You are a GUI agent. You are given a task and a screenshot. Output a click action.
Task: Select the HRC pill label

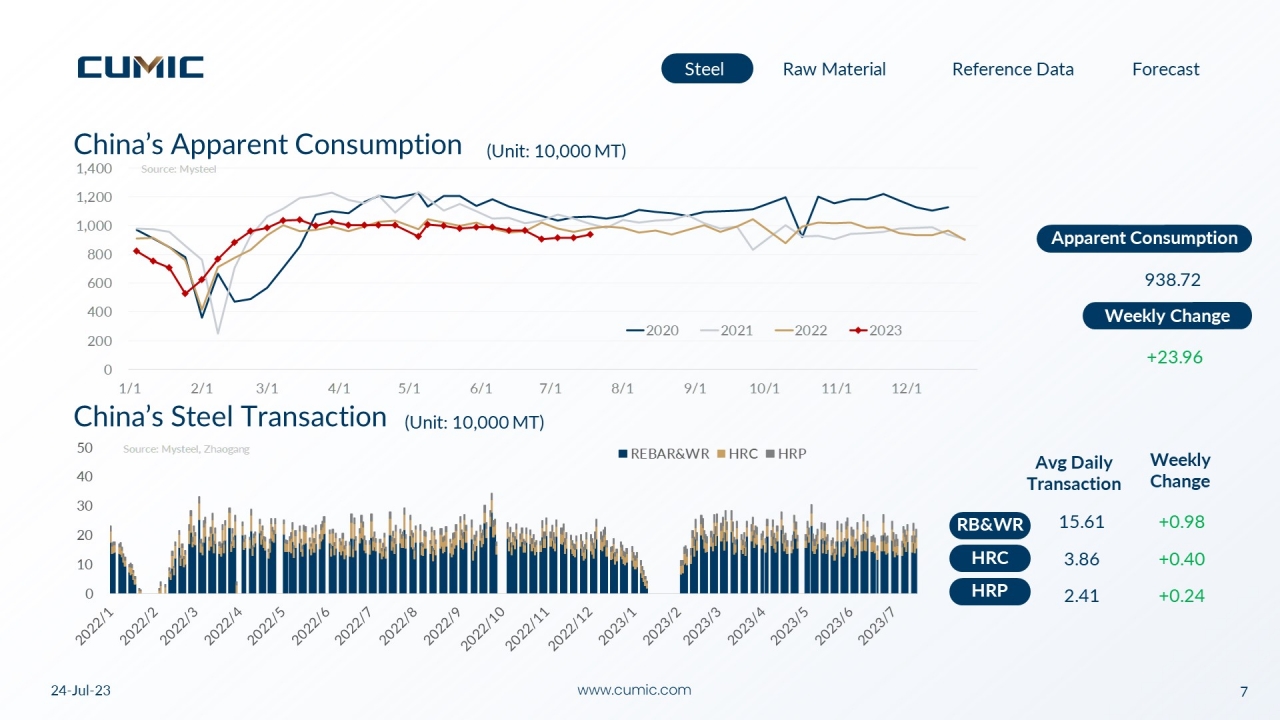(x=990, y=558)
